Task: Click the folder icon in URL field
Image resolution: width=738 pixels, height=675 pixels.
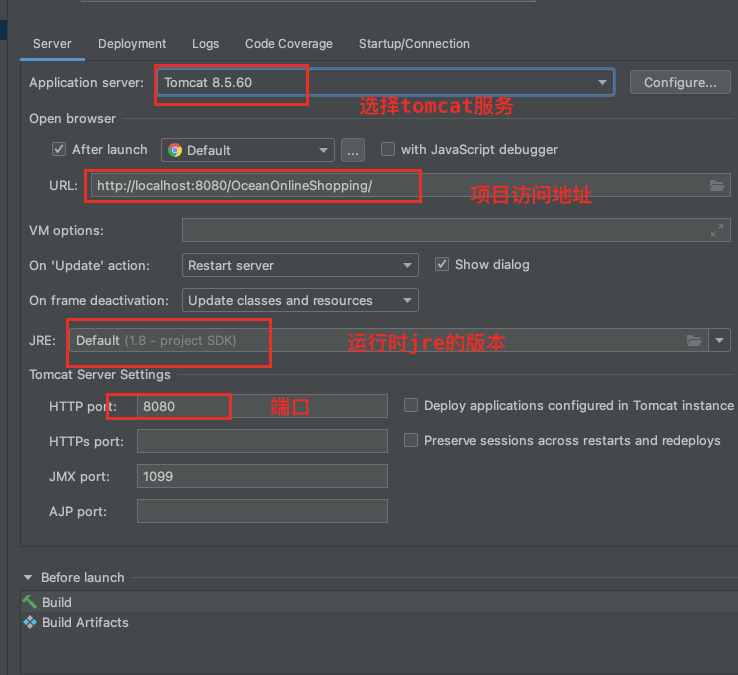Action: pyautogui.click(x=716, y=186)
